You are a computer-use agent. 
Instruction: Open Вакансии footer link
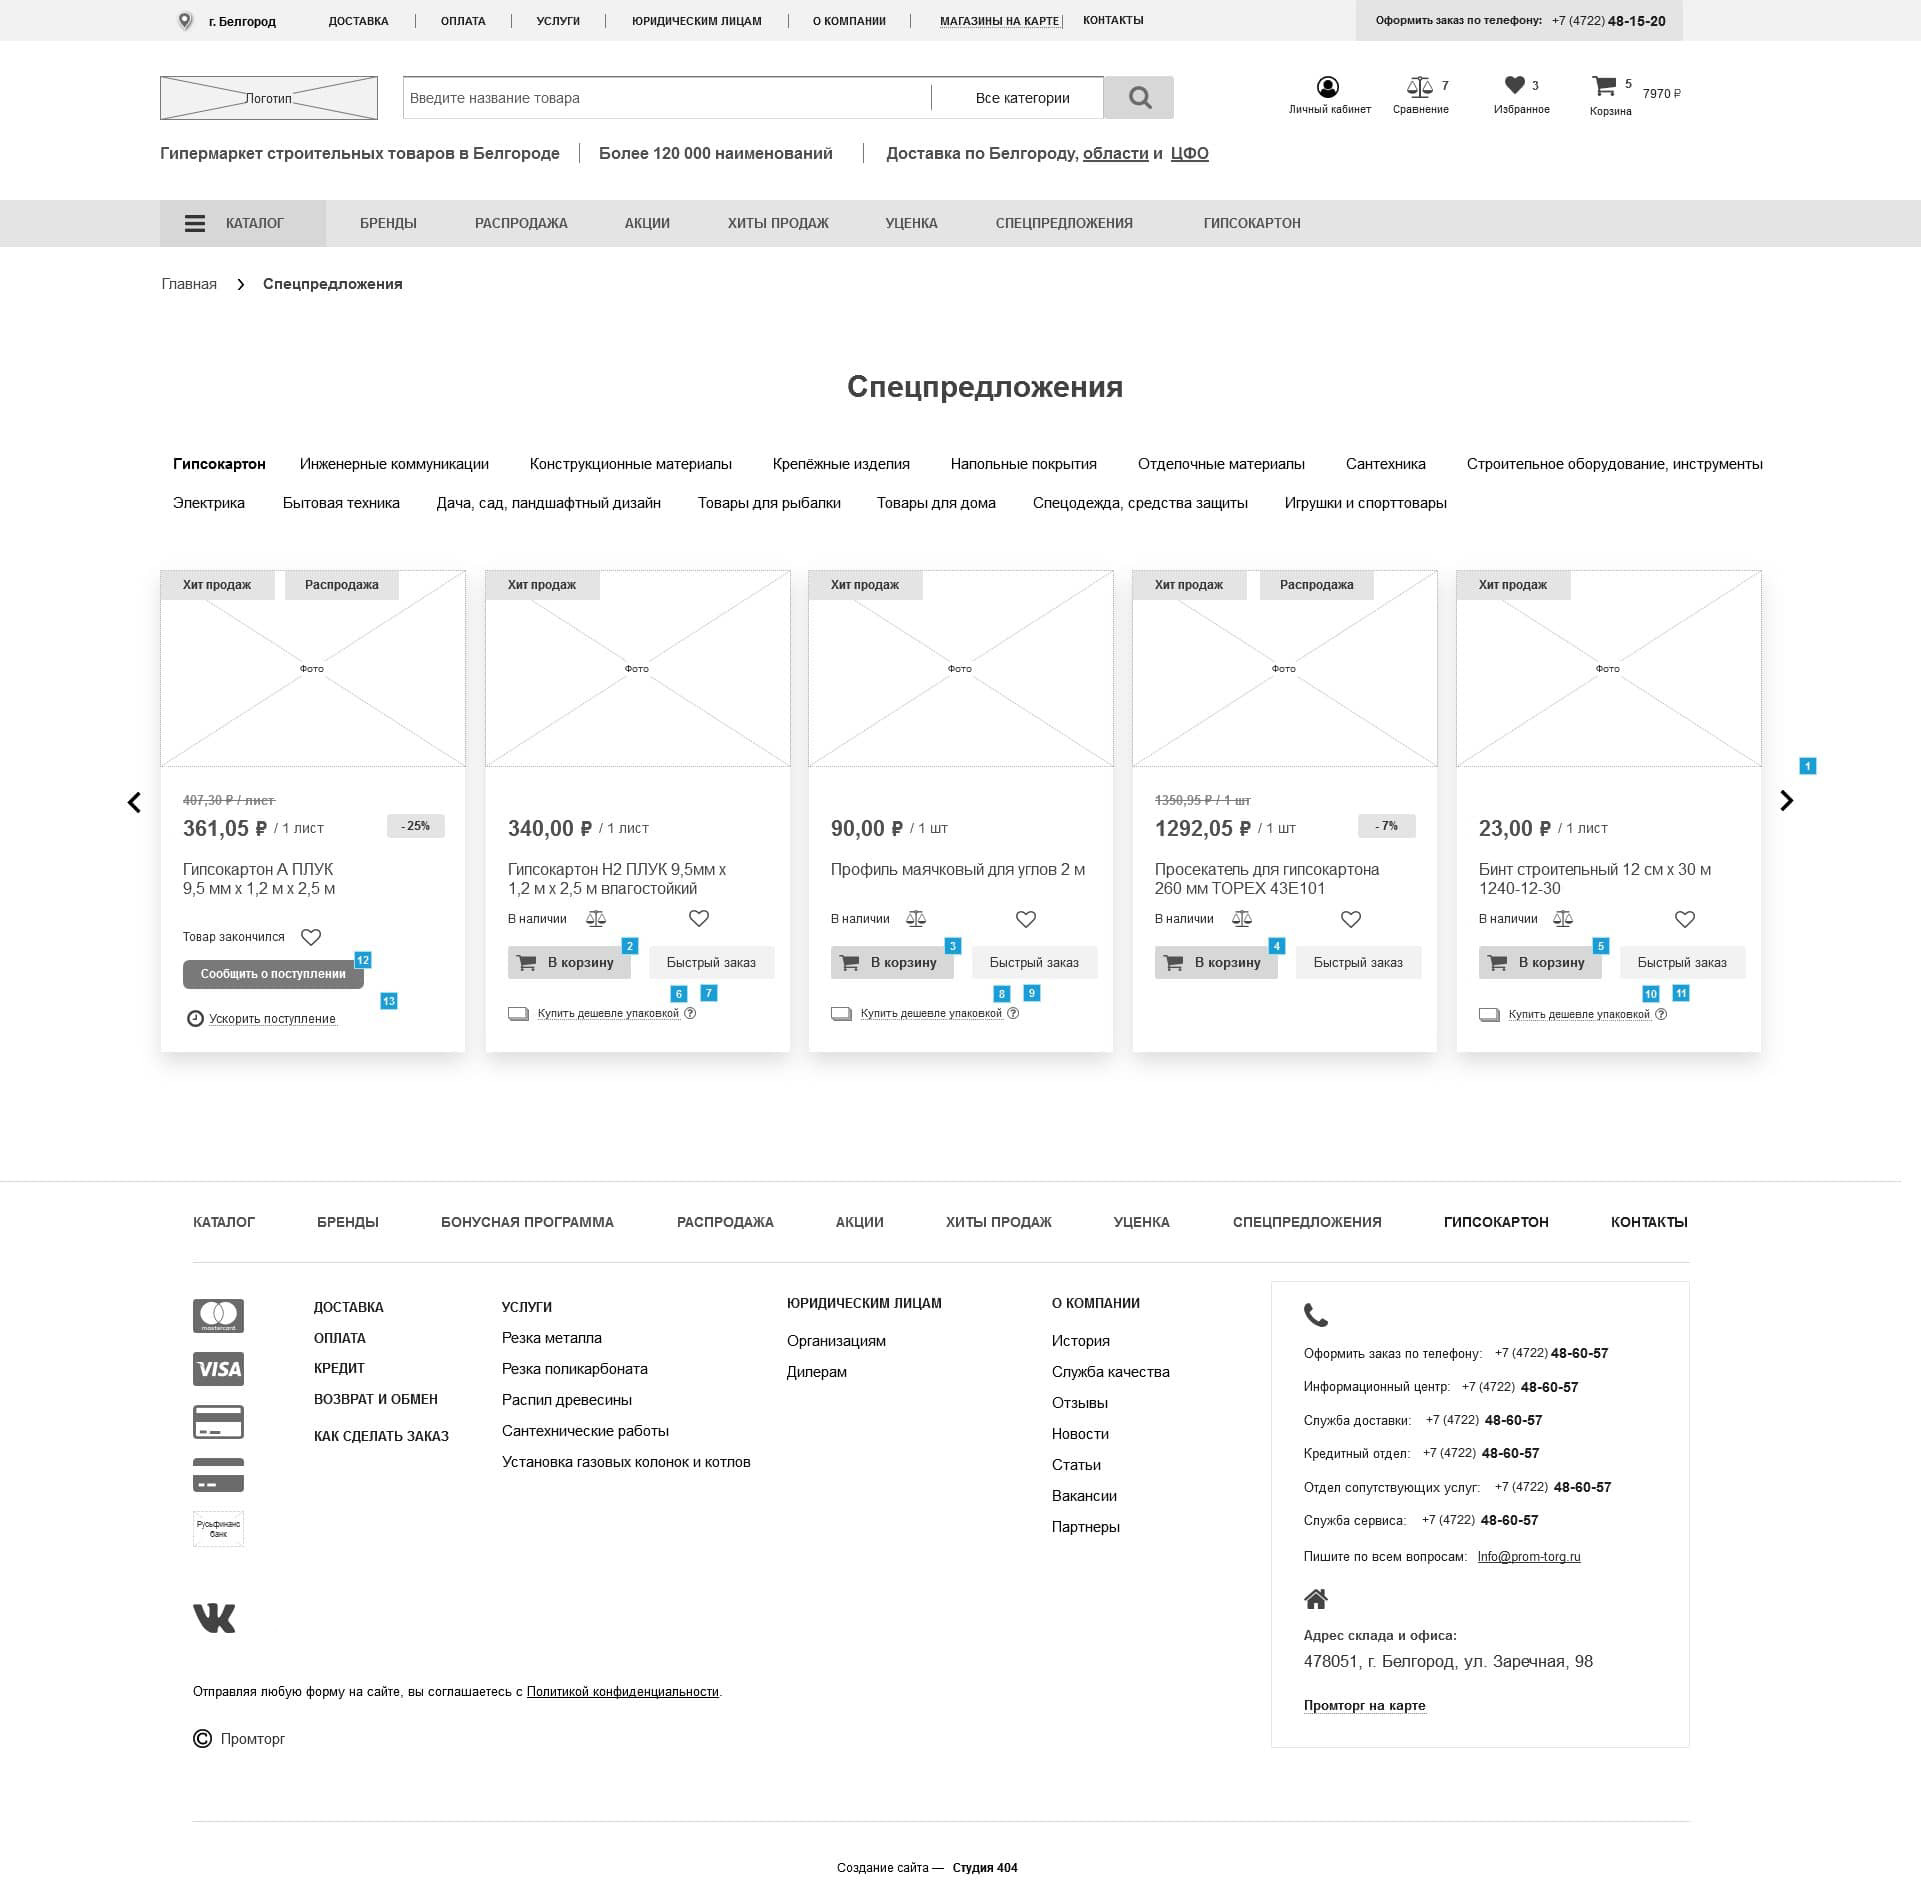click(1084, 1496)
